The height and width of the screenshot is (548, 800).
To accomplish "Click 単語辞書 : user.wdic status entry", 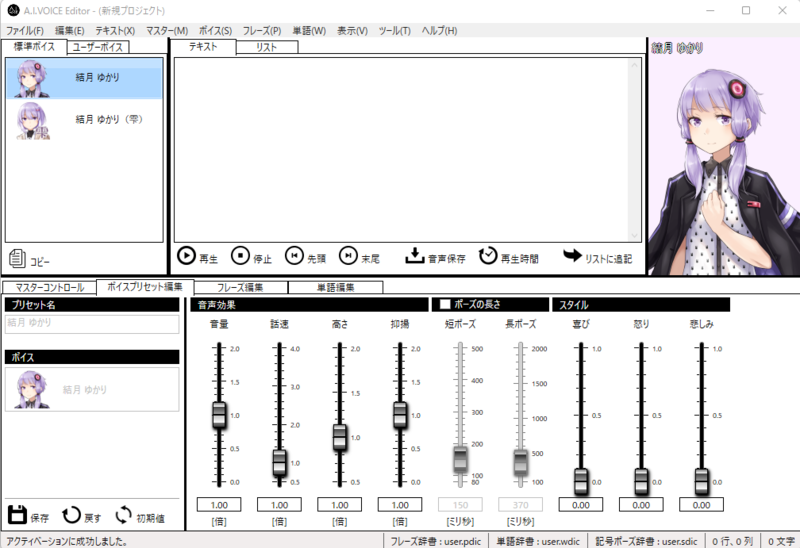I will click(538, 541).
